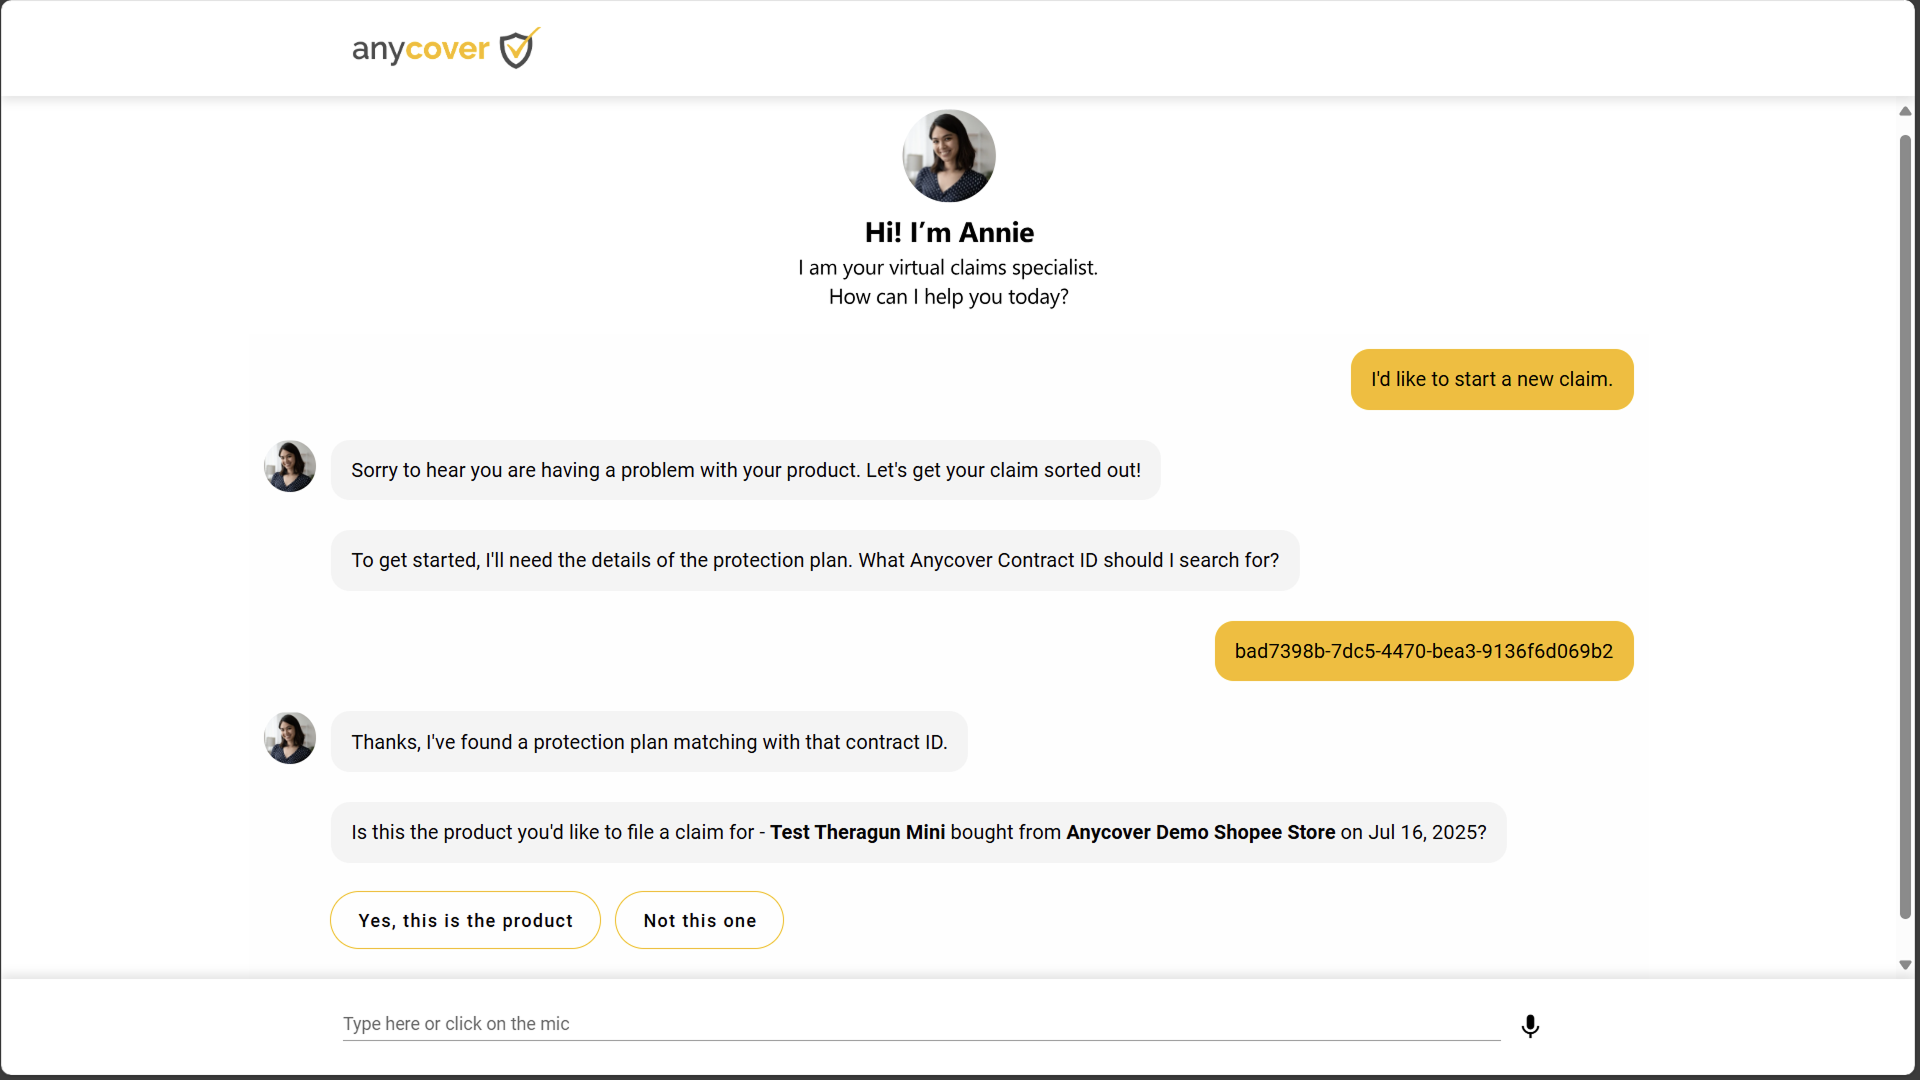Click the contract ID 'bad7398b-7dc5-4470-bea3-9136f6d069b2' bubble
The image size is (1920, 1080).
pos(1424,651)
